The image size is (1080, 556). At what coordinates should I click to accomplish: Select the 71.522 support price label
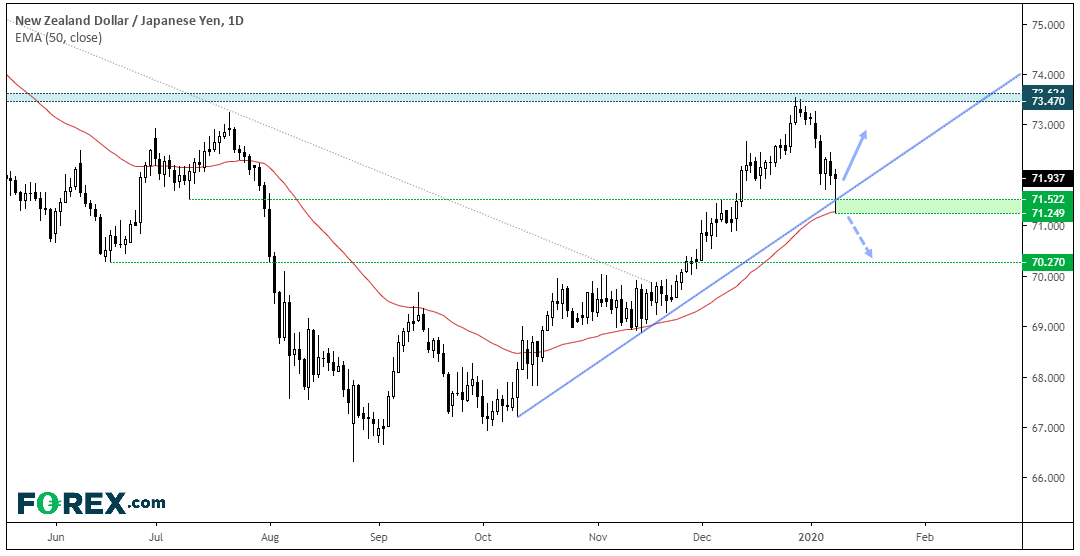pyautogui.click(x=1048, y=199)
